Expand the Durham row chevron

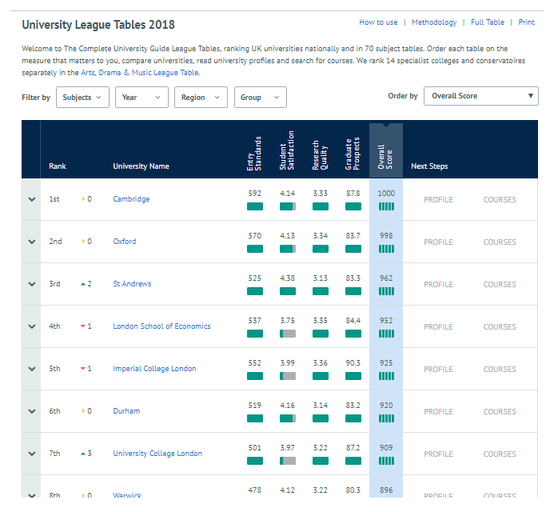tap(32, 411)
